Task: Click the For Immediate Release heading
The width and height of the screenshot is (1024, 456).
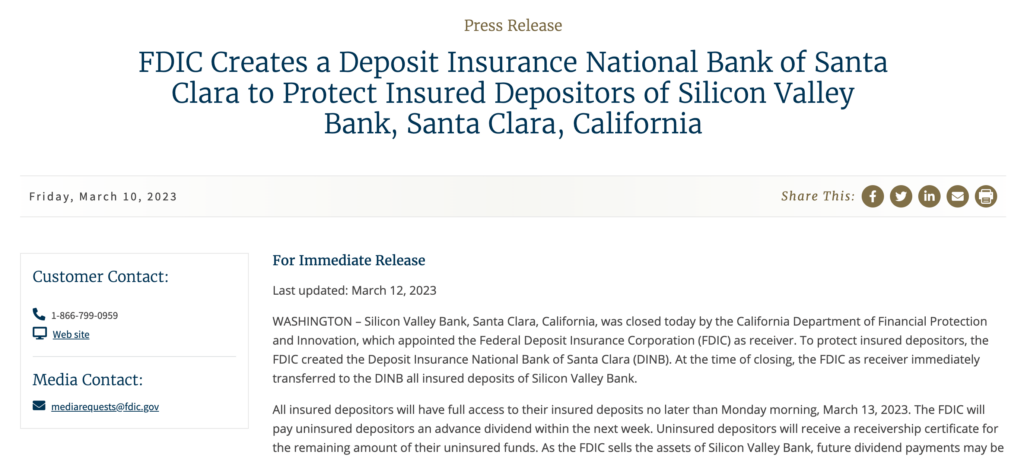Action: point(349,261)
